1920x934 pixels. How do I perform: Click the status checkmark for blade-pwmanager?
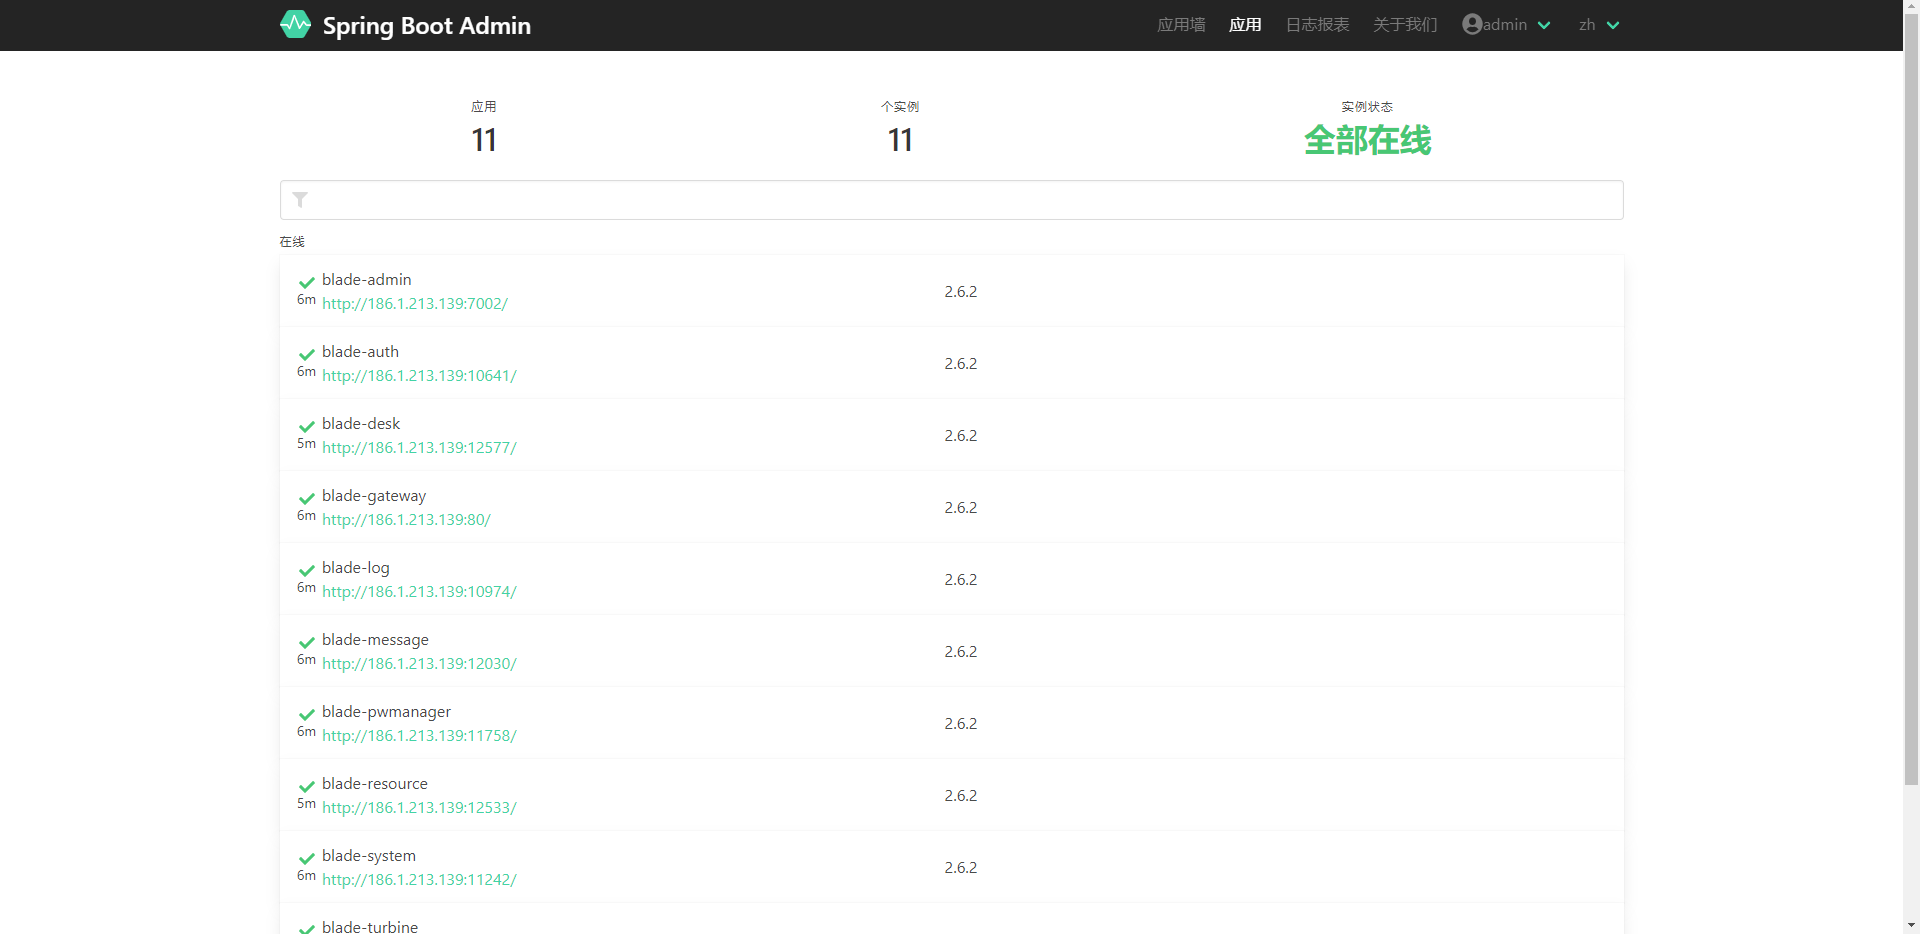pos(307,714)
